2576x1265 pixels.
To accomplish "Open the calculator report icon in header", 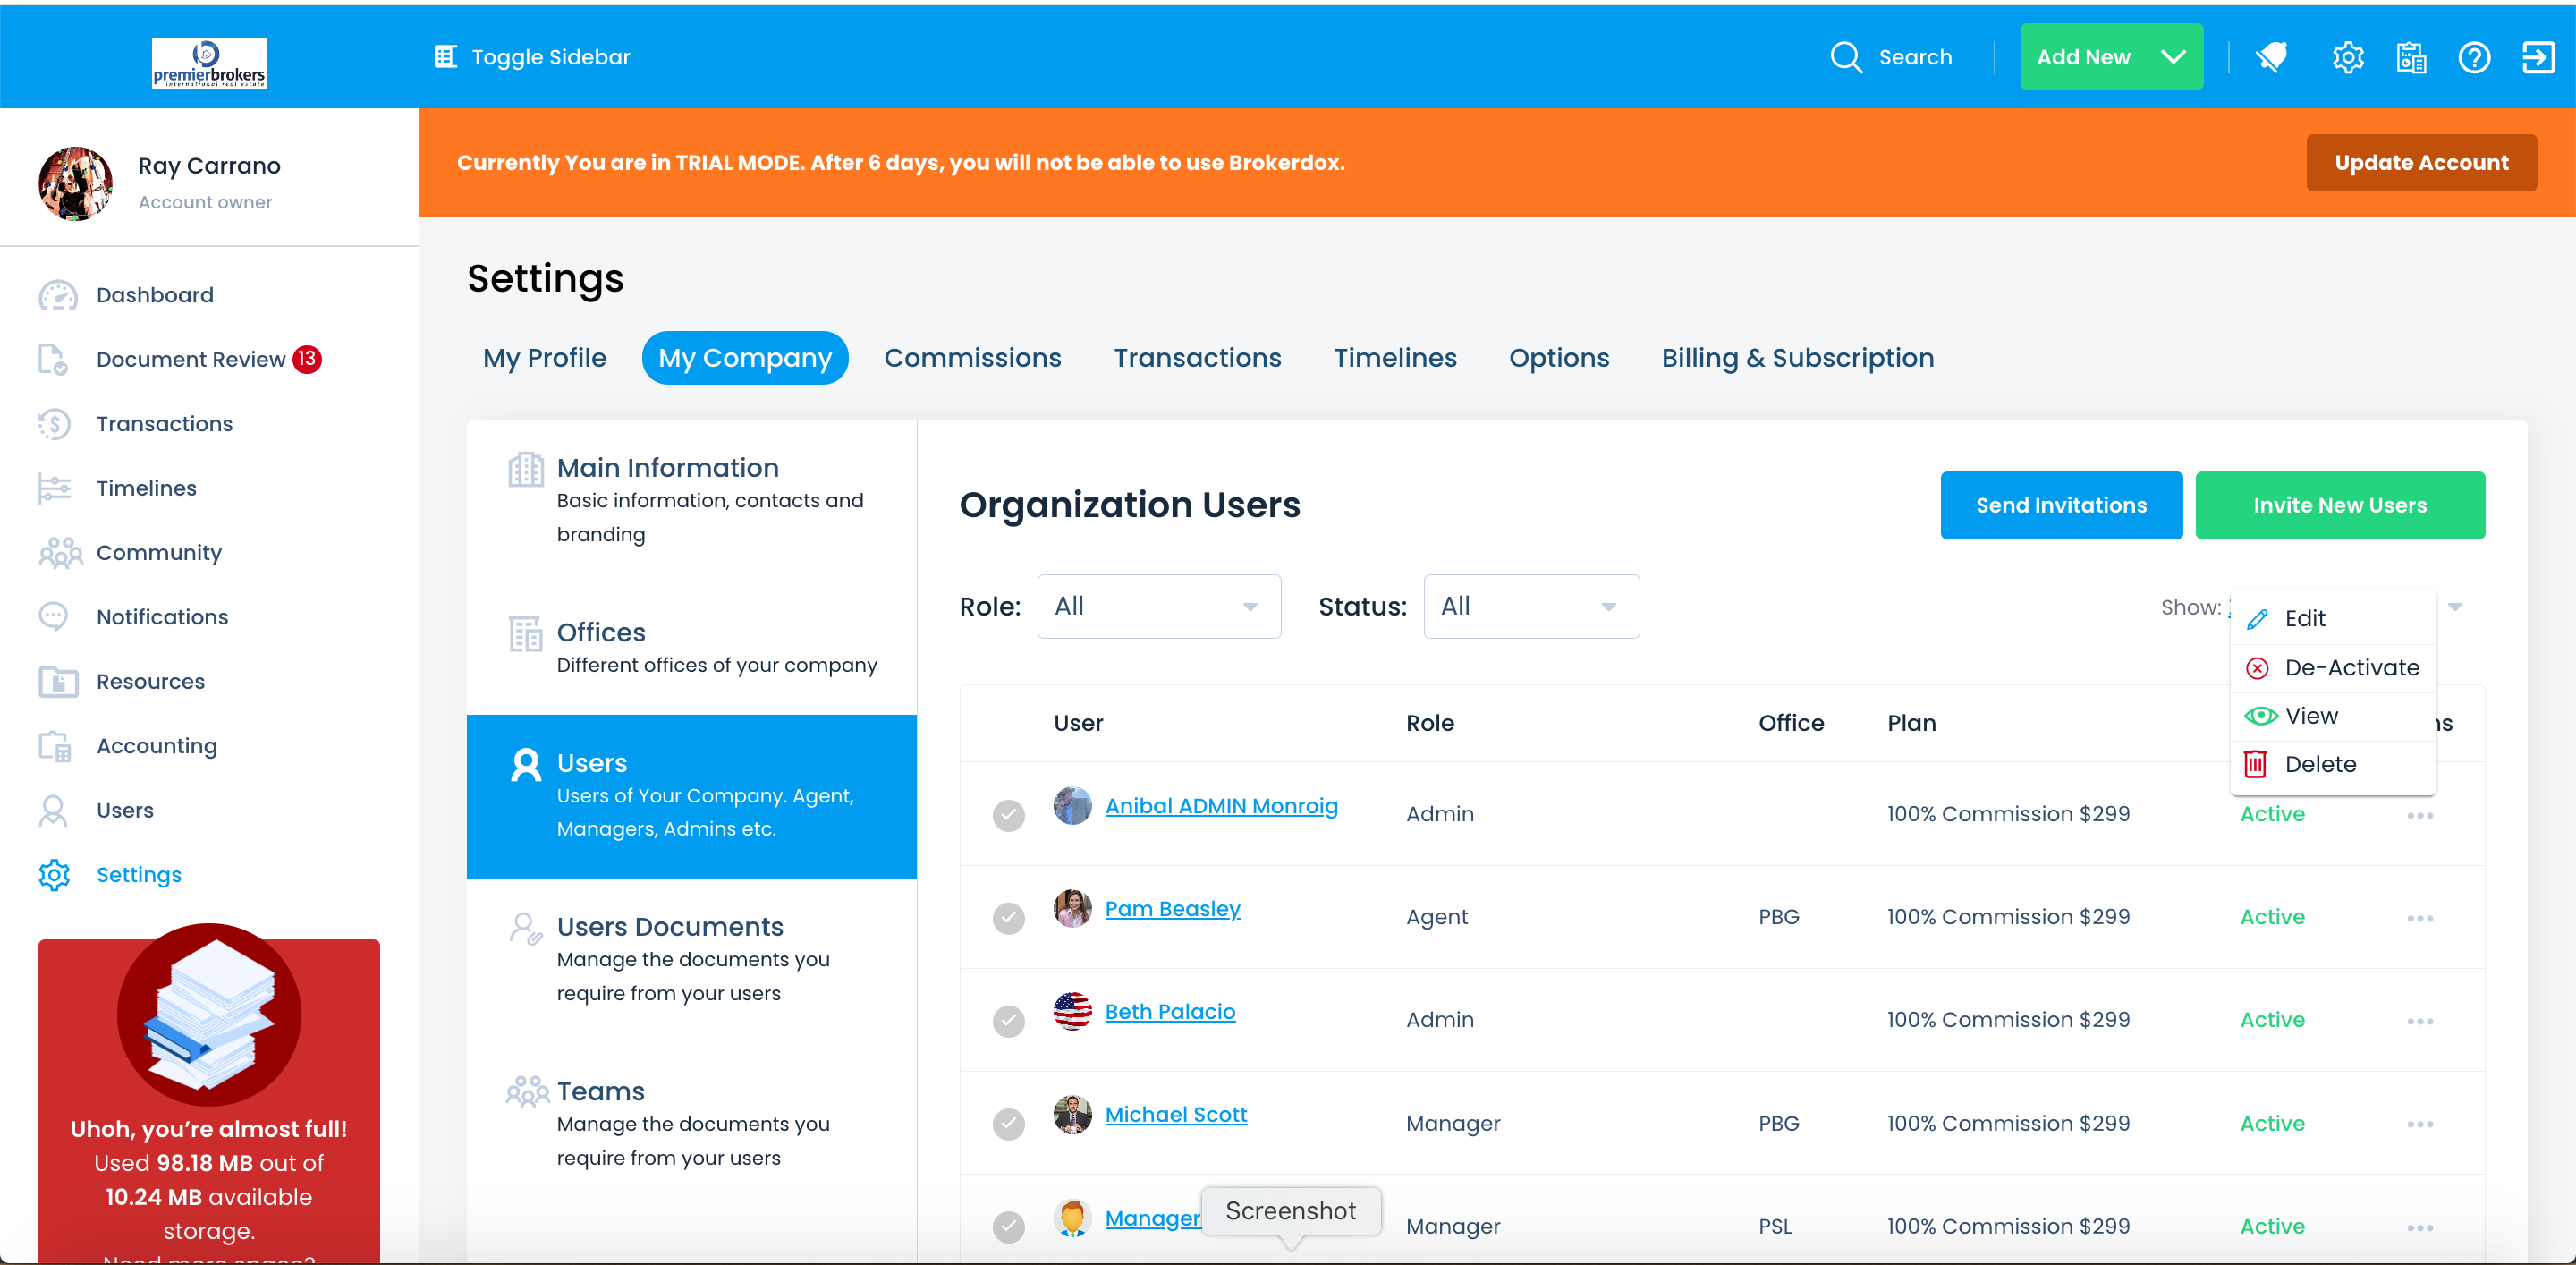I will pos(2411,57).
